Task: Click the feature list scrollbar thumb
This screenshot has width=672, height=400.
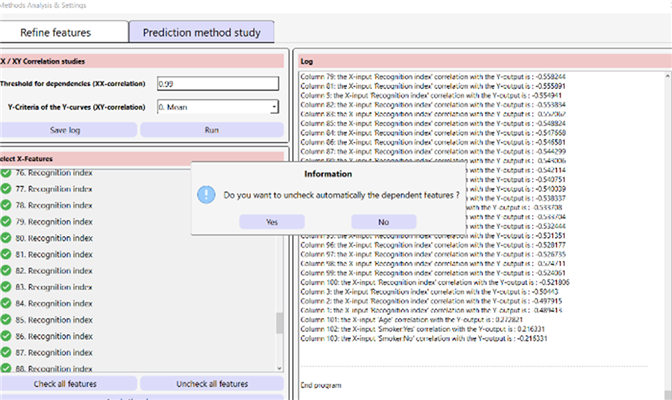Action: pos(279,323)
